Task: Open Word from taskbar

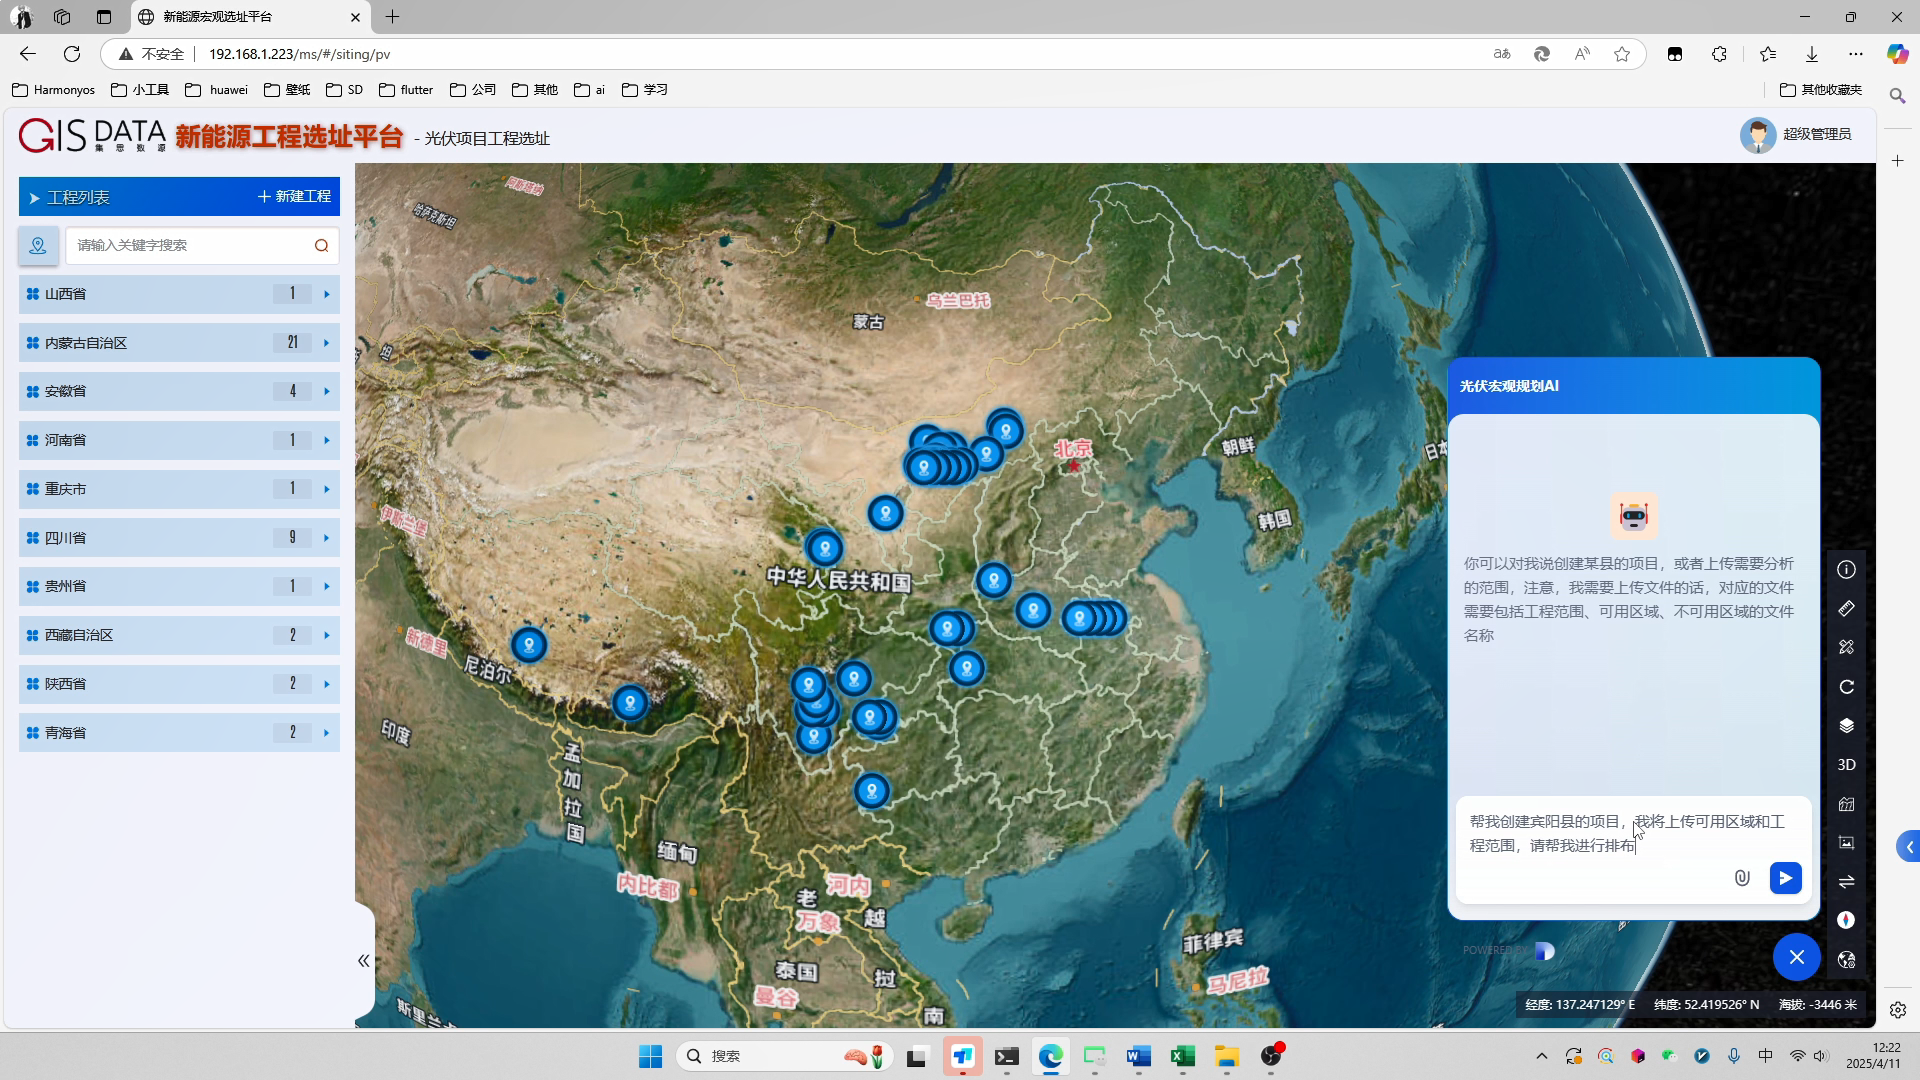Action: click(1138, 1057)
